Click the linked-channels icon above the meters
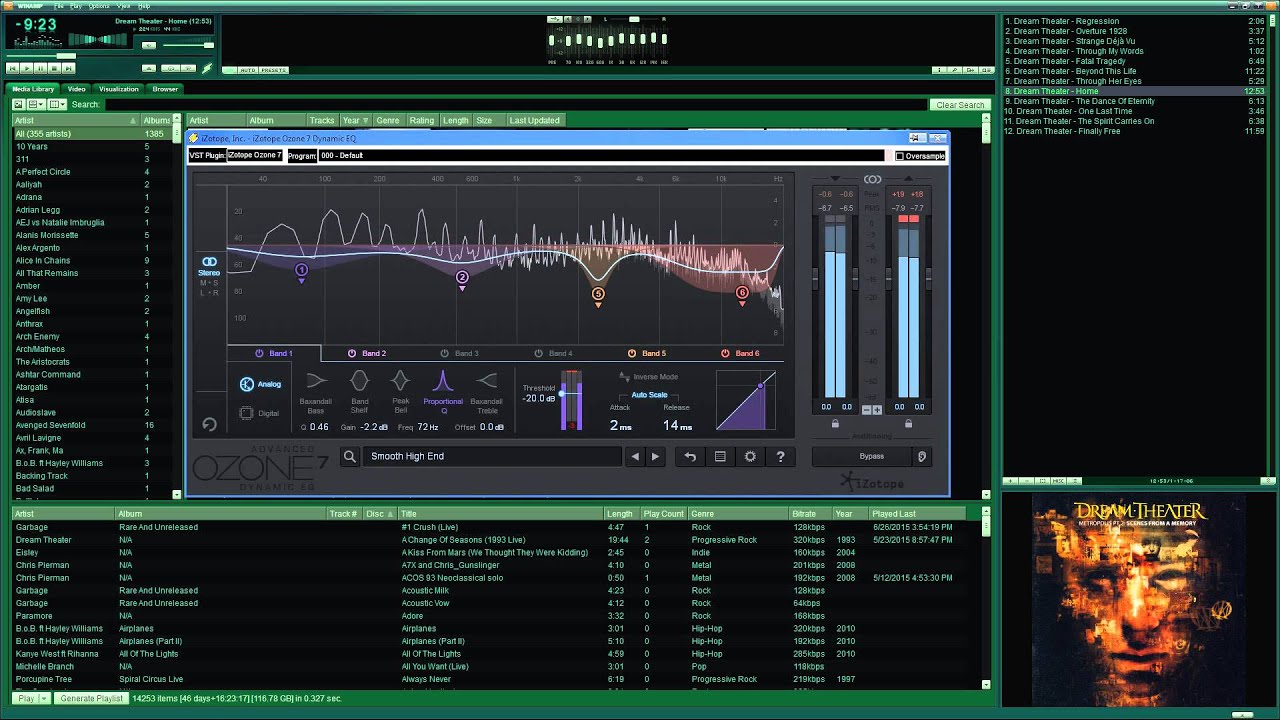 (x=872, y=179)
